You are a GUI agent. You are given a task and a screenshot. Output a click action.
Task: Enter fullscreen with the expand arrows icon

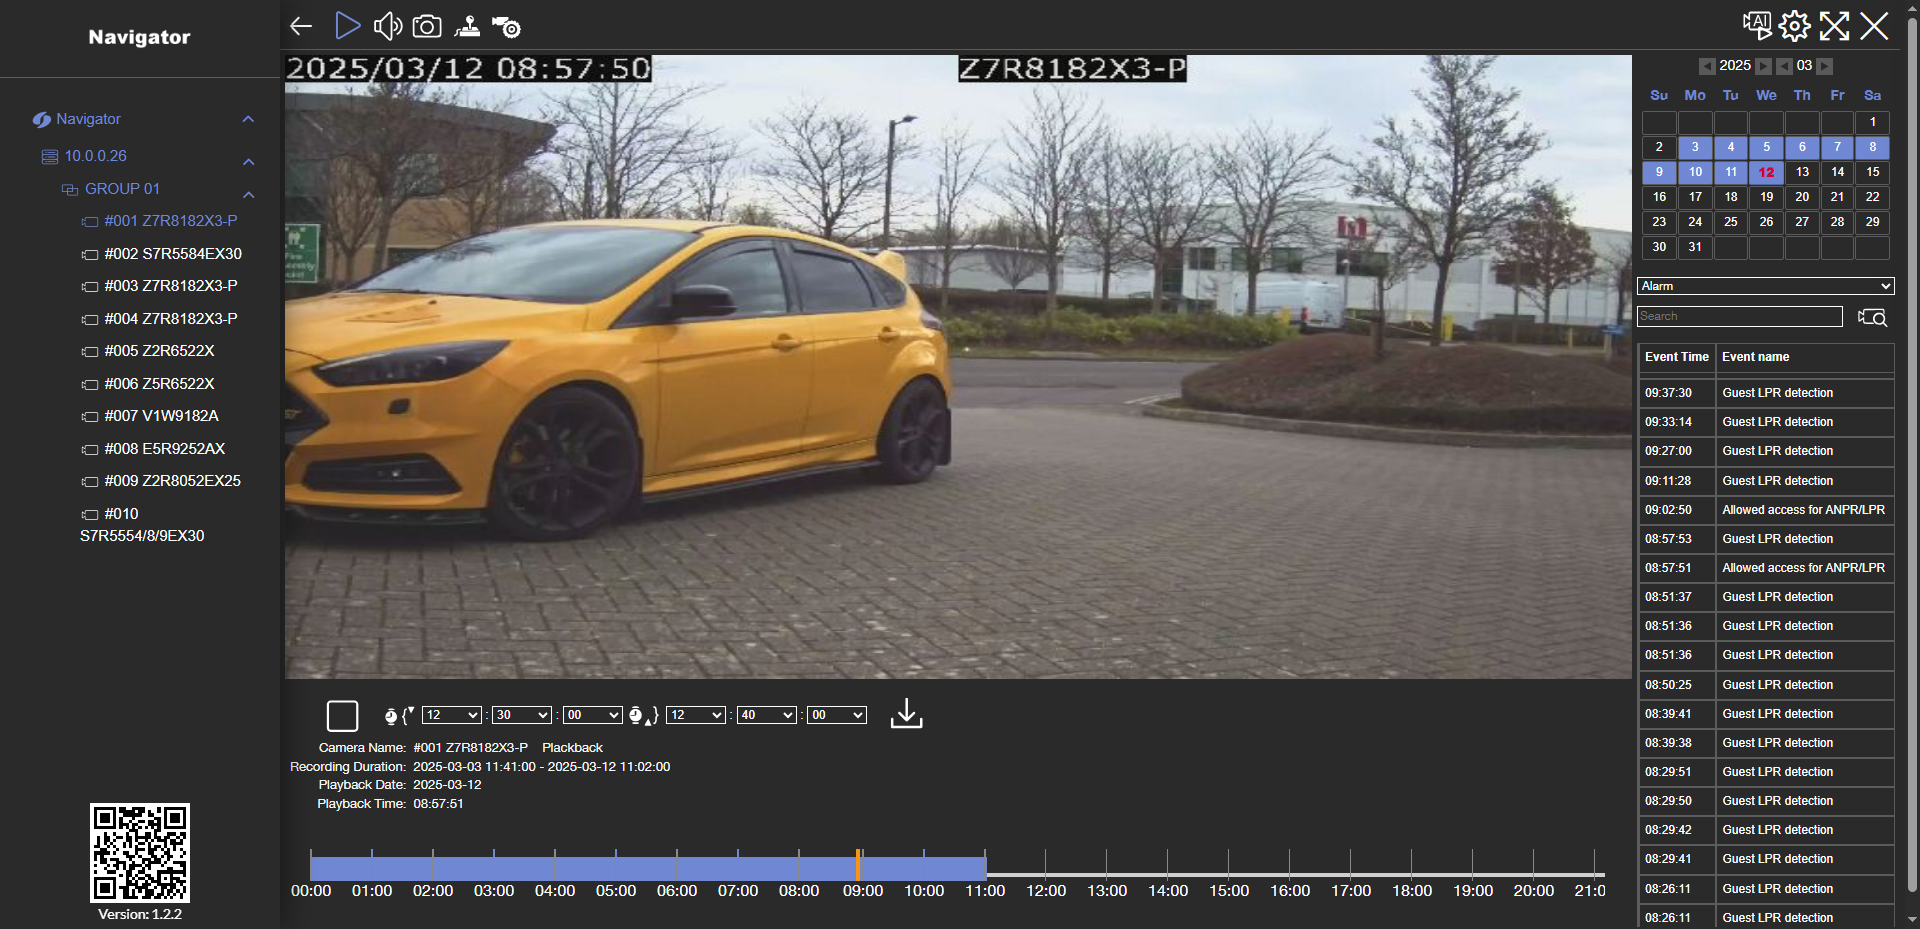[1834, 26]
